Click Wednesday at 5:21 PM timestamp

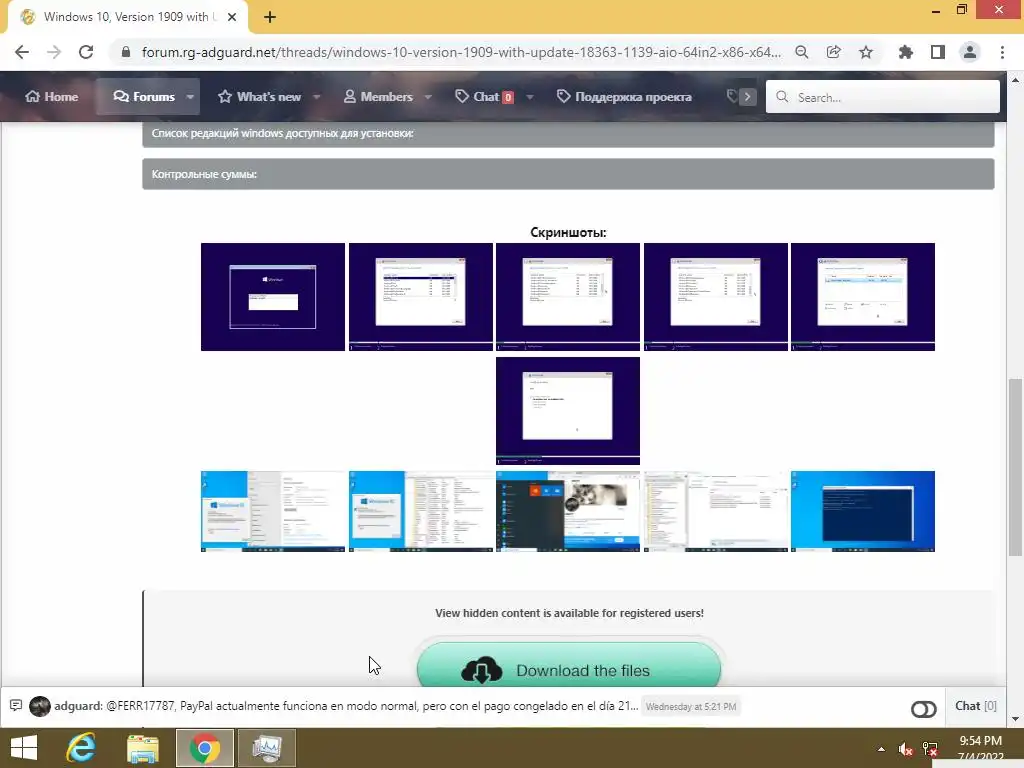click(x=691, y=707)
